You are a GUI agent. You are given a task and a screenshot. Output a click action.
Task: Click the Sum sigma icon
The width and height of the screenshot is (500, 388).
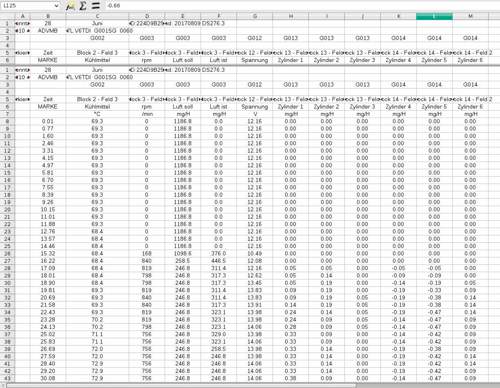point(83,6)
